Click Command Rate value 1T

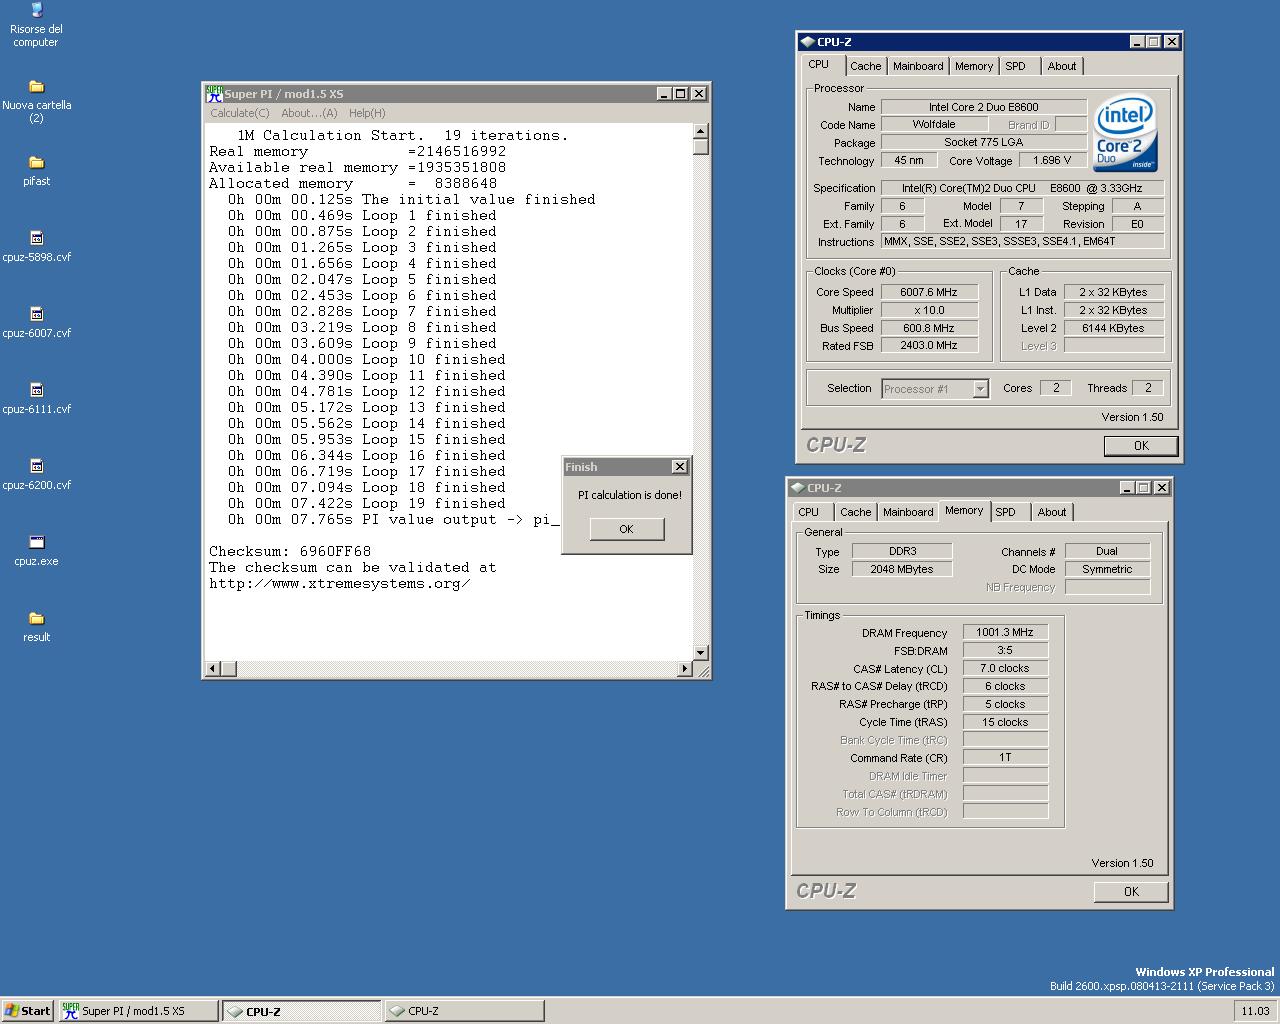coord(1005,757)
